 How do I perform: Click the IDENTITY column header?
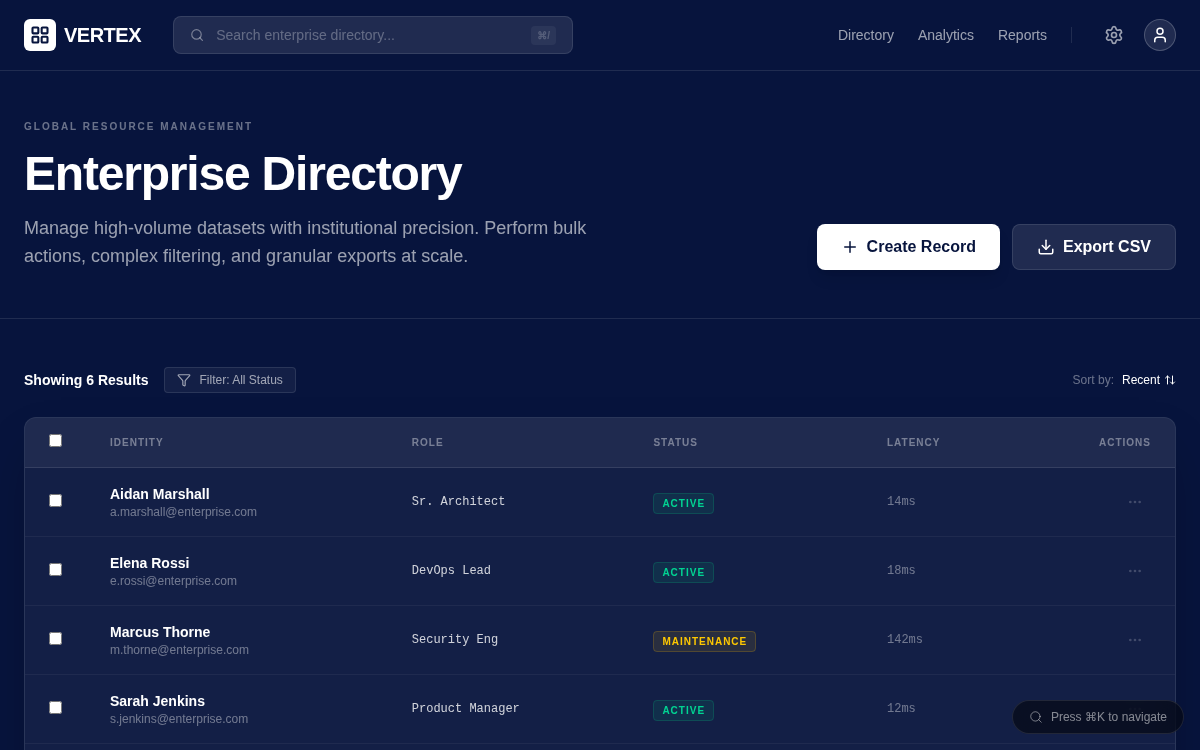tap(137, 443)
